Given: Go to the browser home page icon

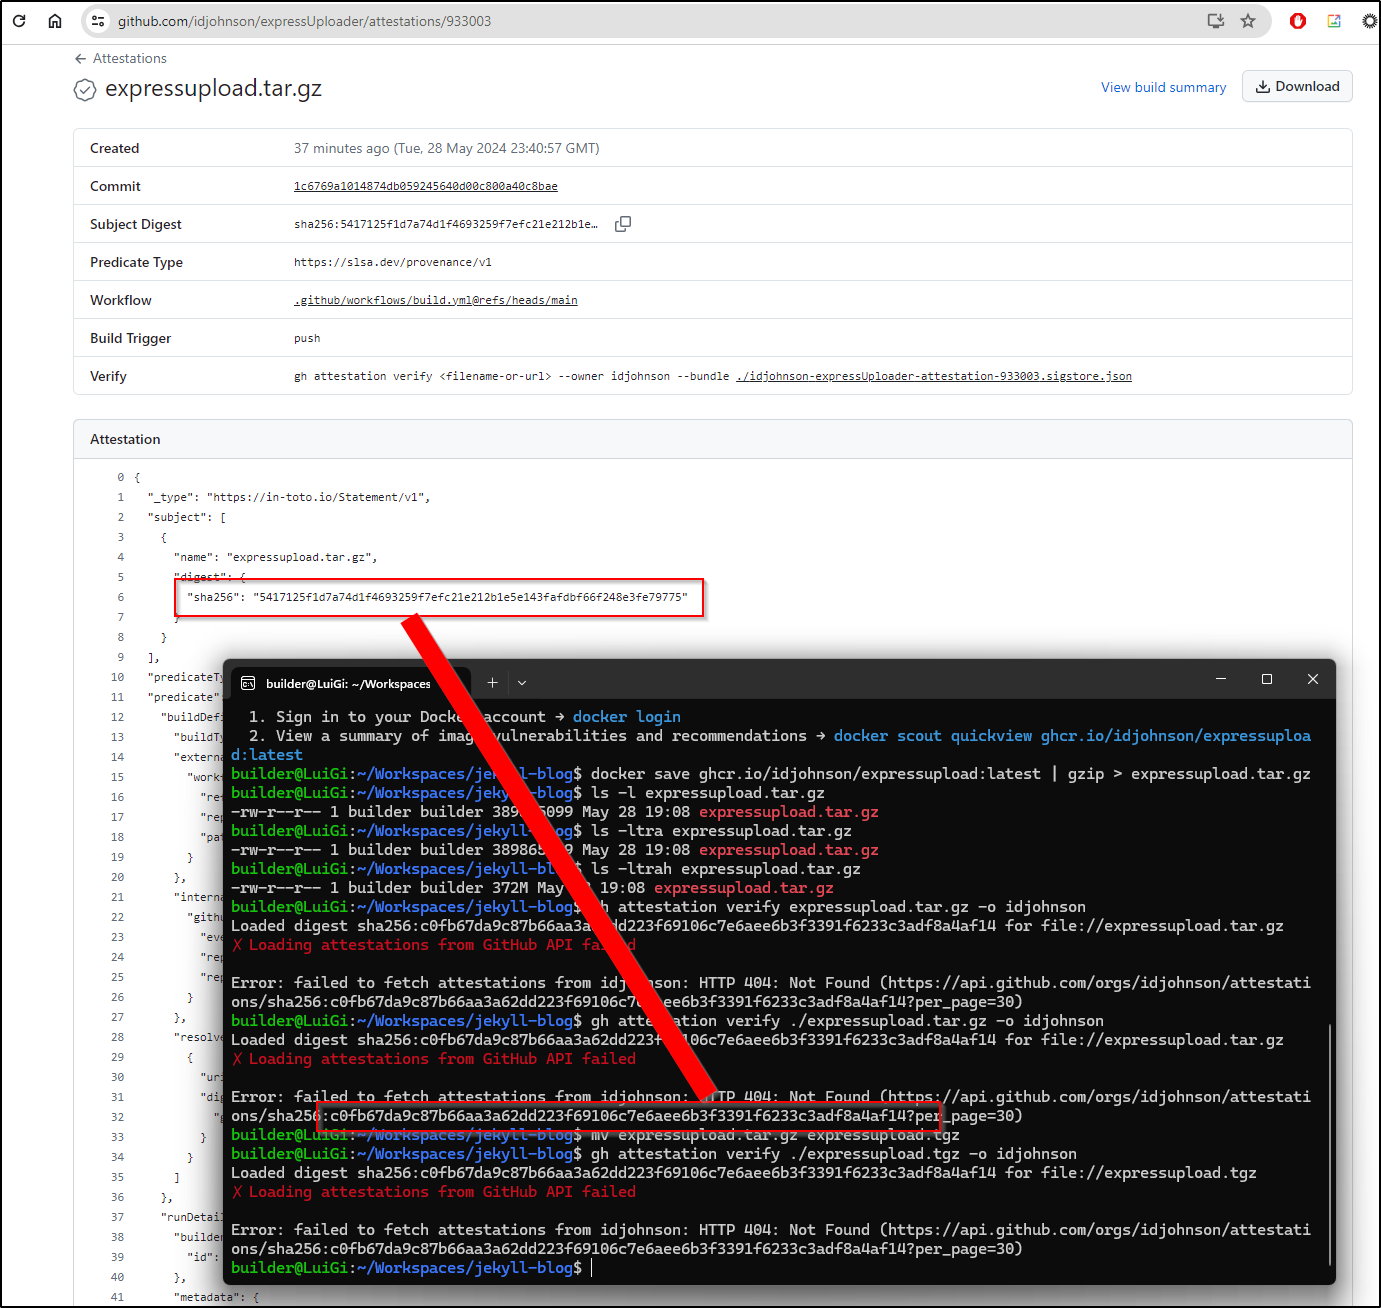Looking at the screenshot, I should 55,21.
